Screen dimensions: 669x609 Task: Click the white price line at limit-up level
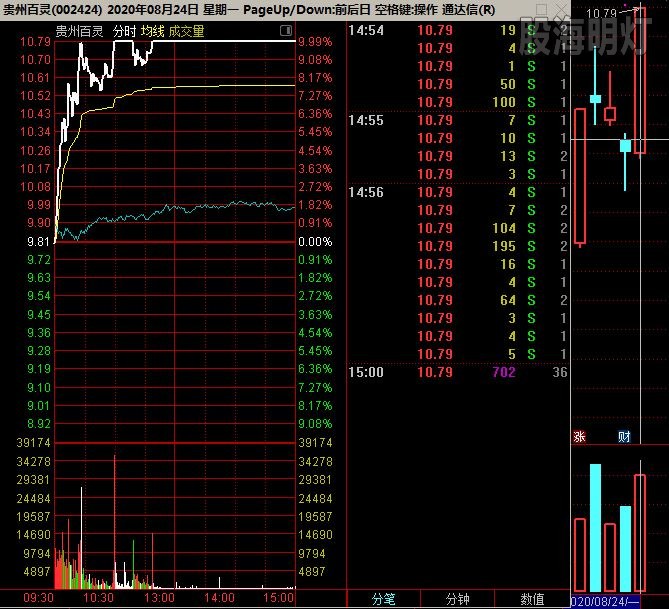click(x=224, y=41)
